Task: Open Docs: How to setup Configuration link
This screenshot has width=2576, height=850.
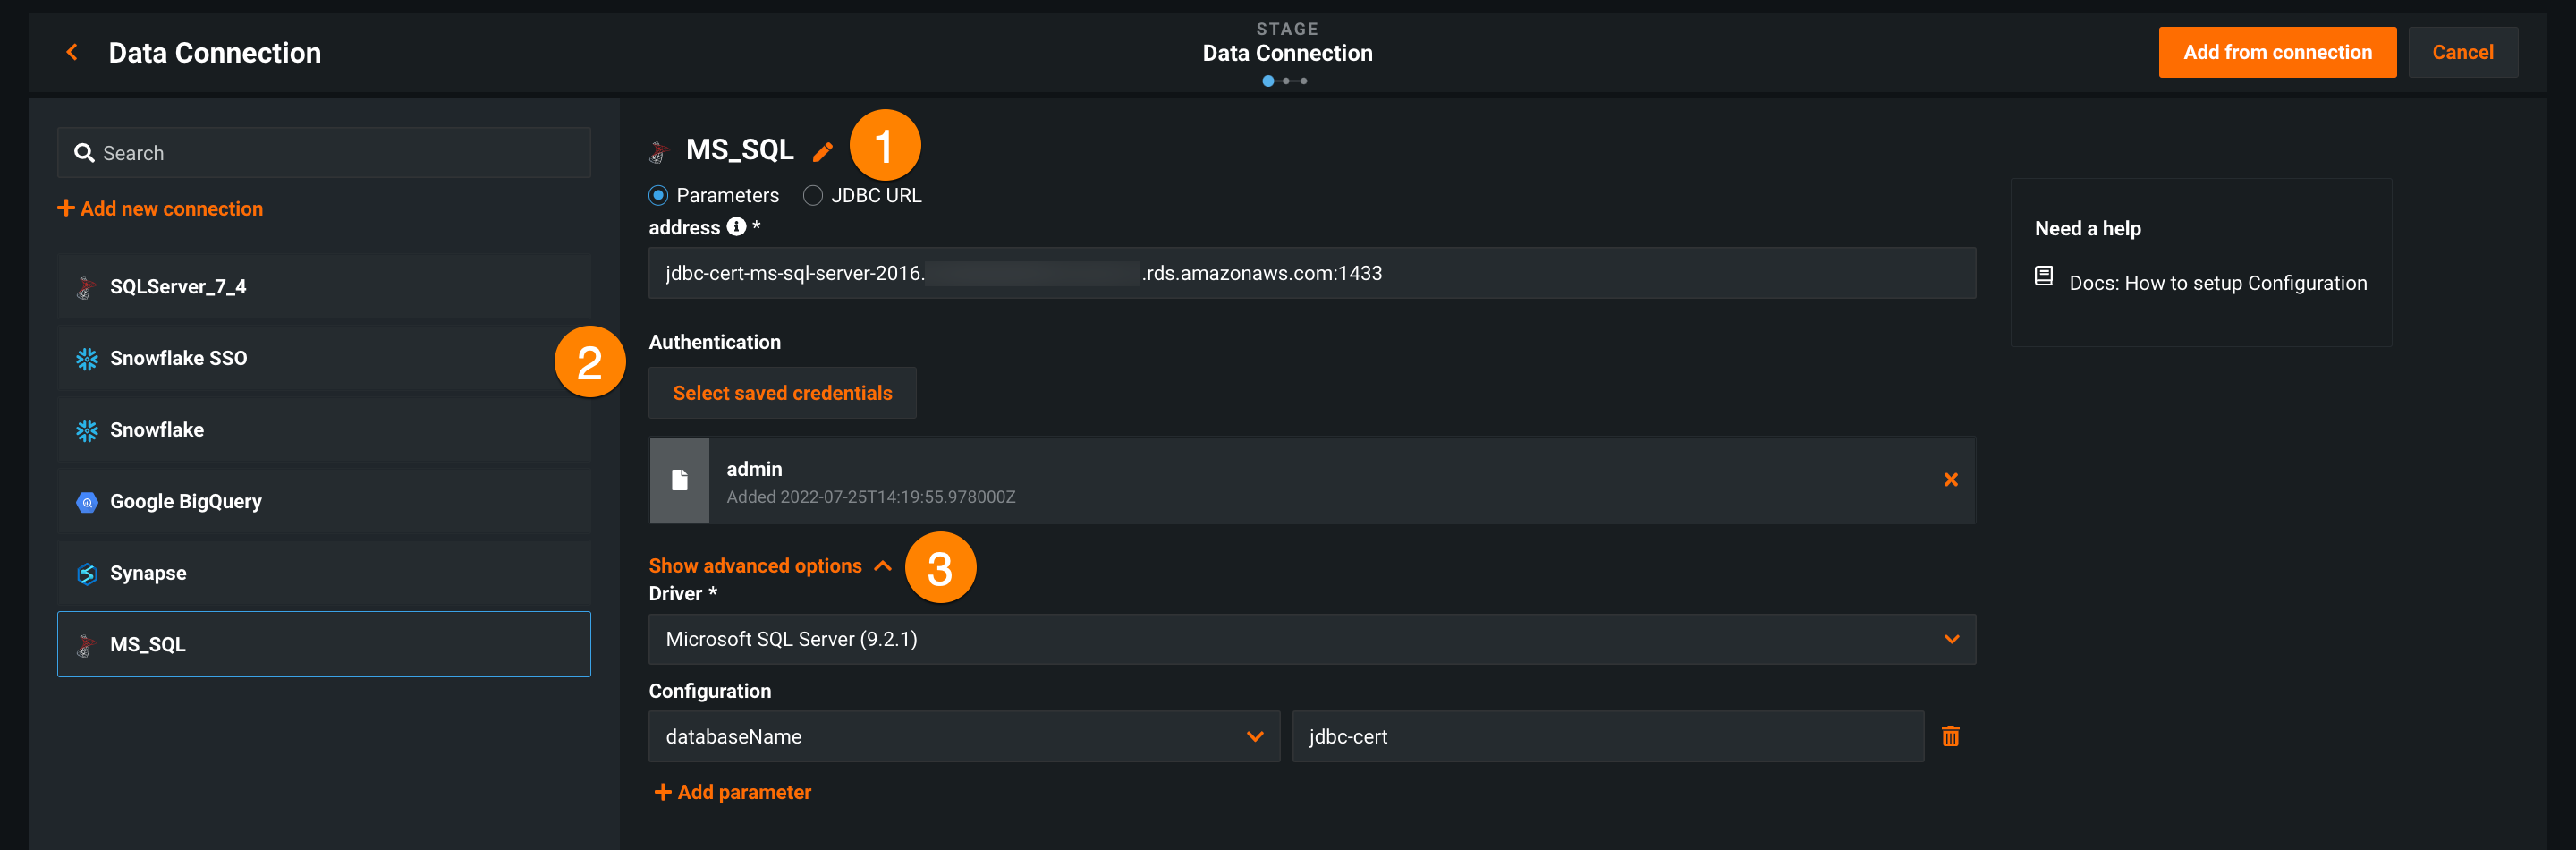Action: [2217, 283]
